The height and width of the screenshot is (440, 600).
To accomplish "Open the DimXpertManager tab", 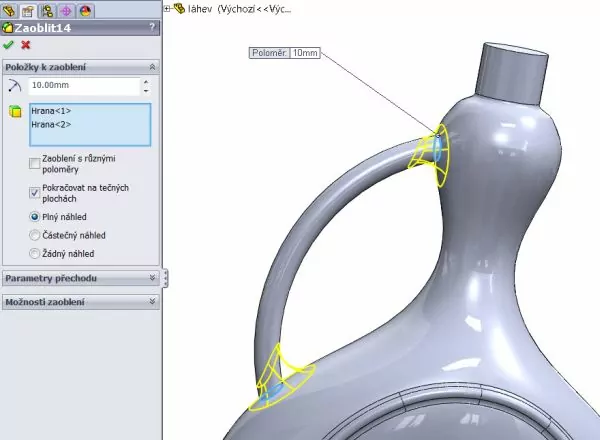I will tap(66, 11).
